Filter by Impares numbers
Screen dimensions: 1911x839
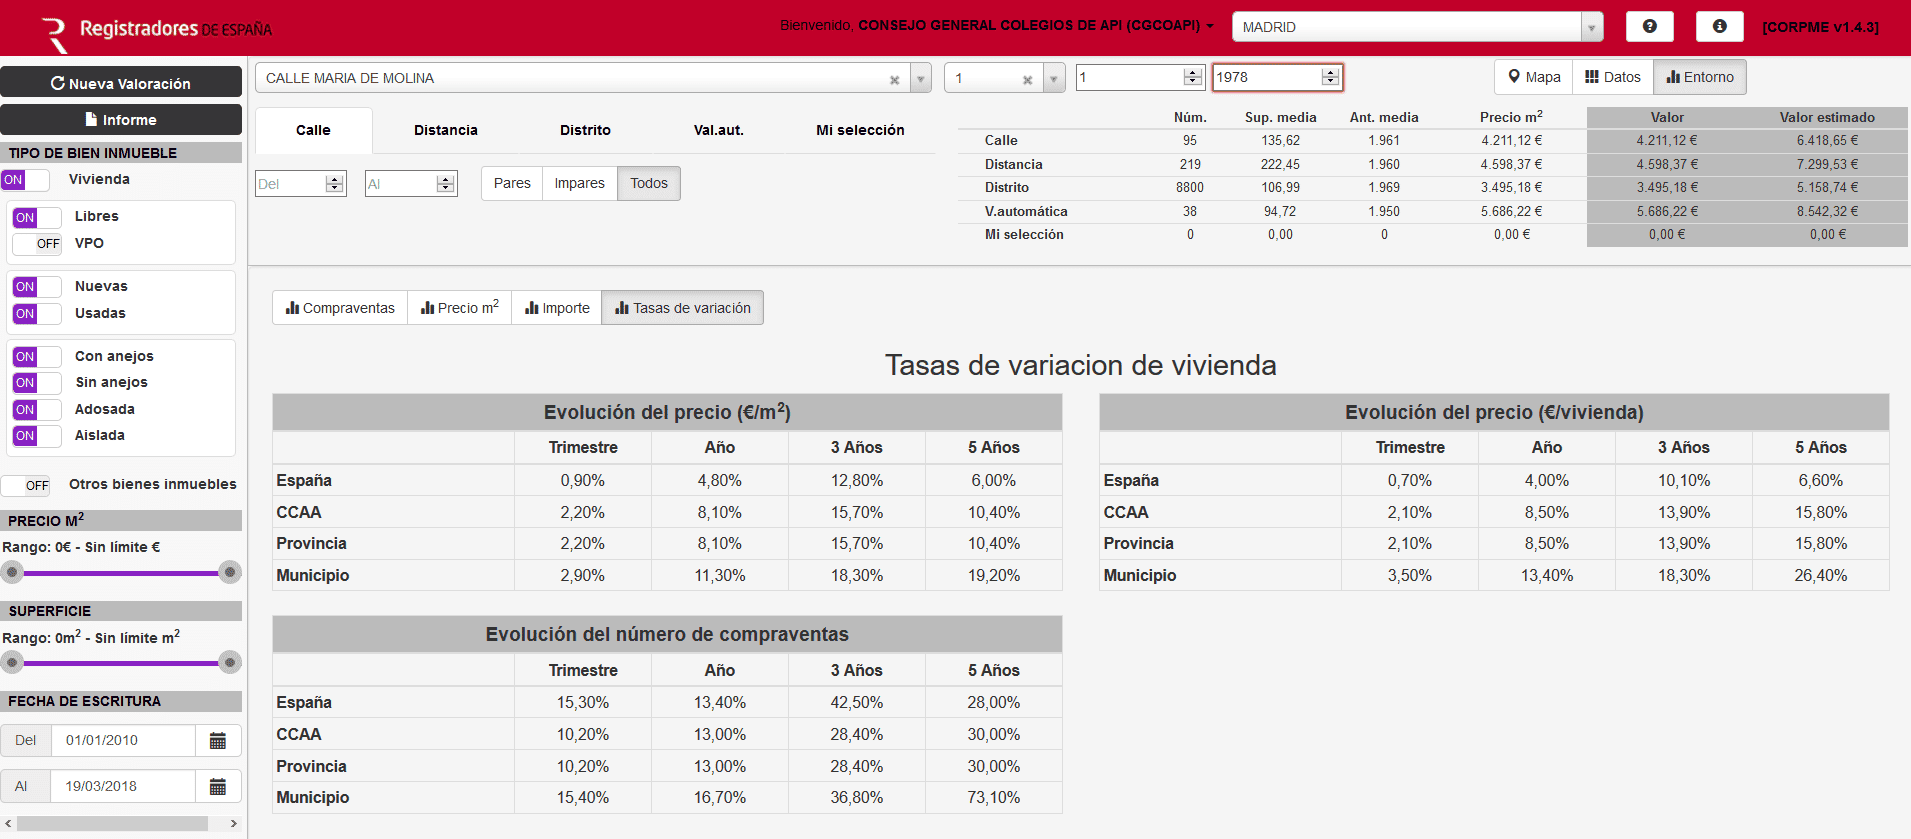click(x=580, y=183)
